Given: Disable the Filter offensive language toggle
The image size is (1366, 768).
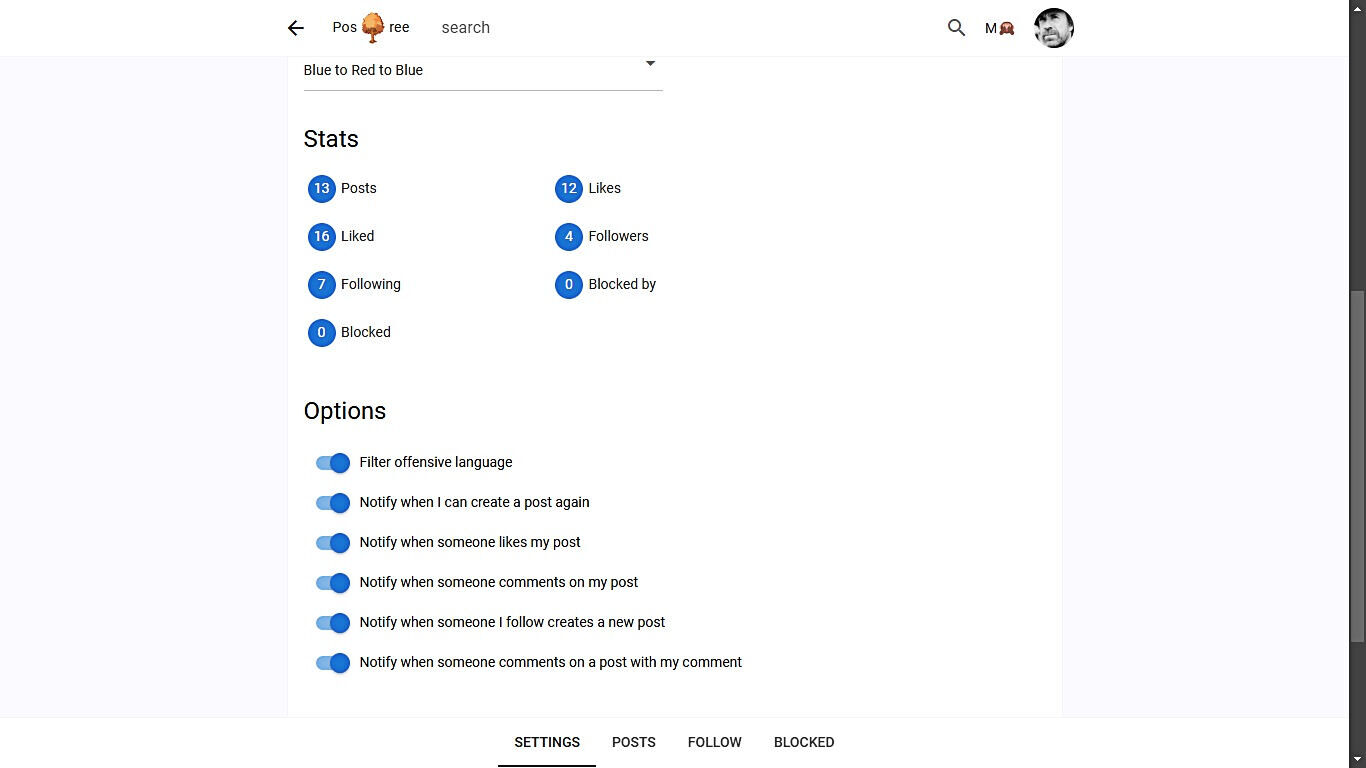Looking at the screenshot, I should [333, 463].
